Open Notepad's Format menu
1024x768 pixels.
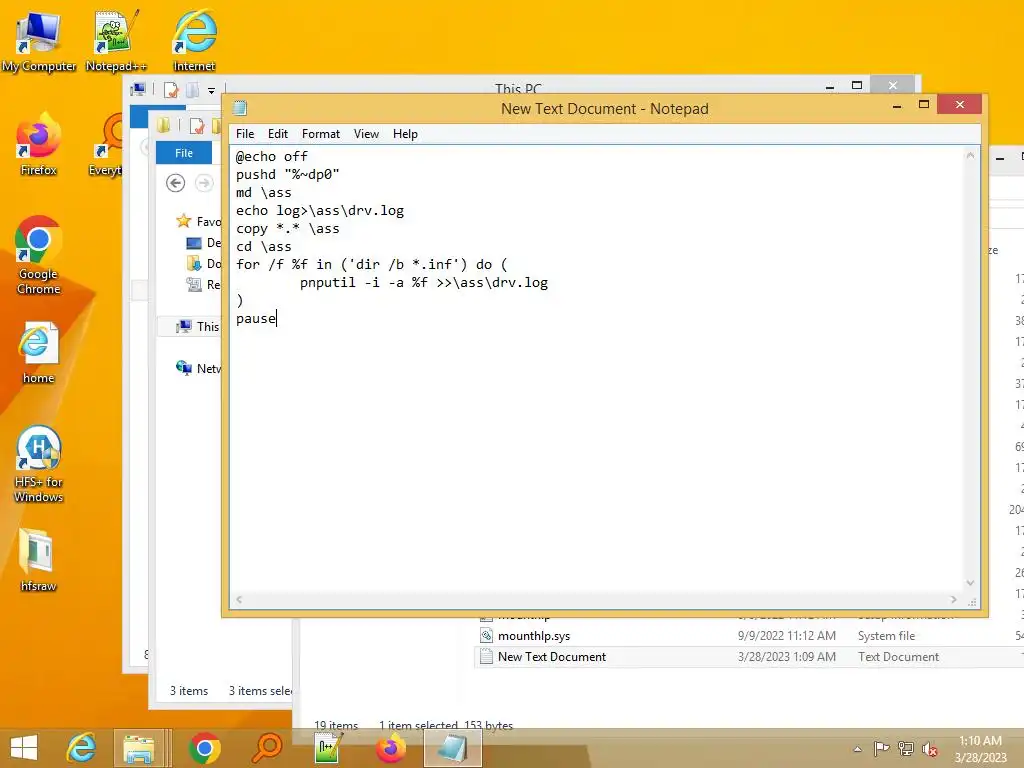pyautogui.click(x=321, y=134)
